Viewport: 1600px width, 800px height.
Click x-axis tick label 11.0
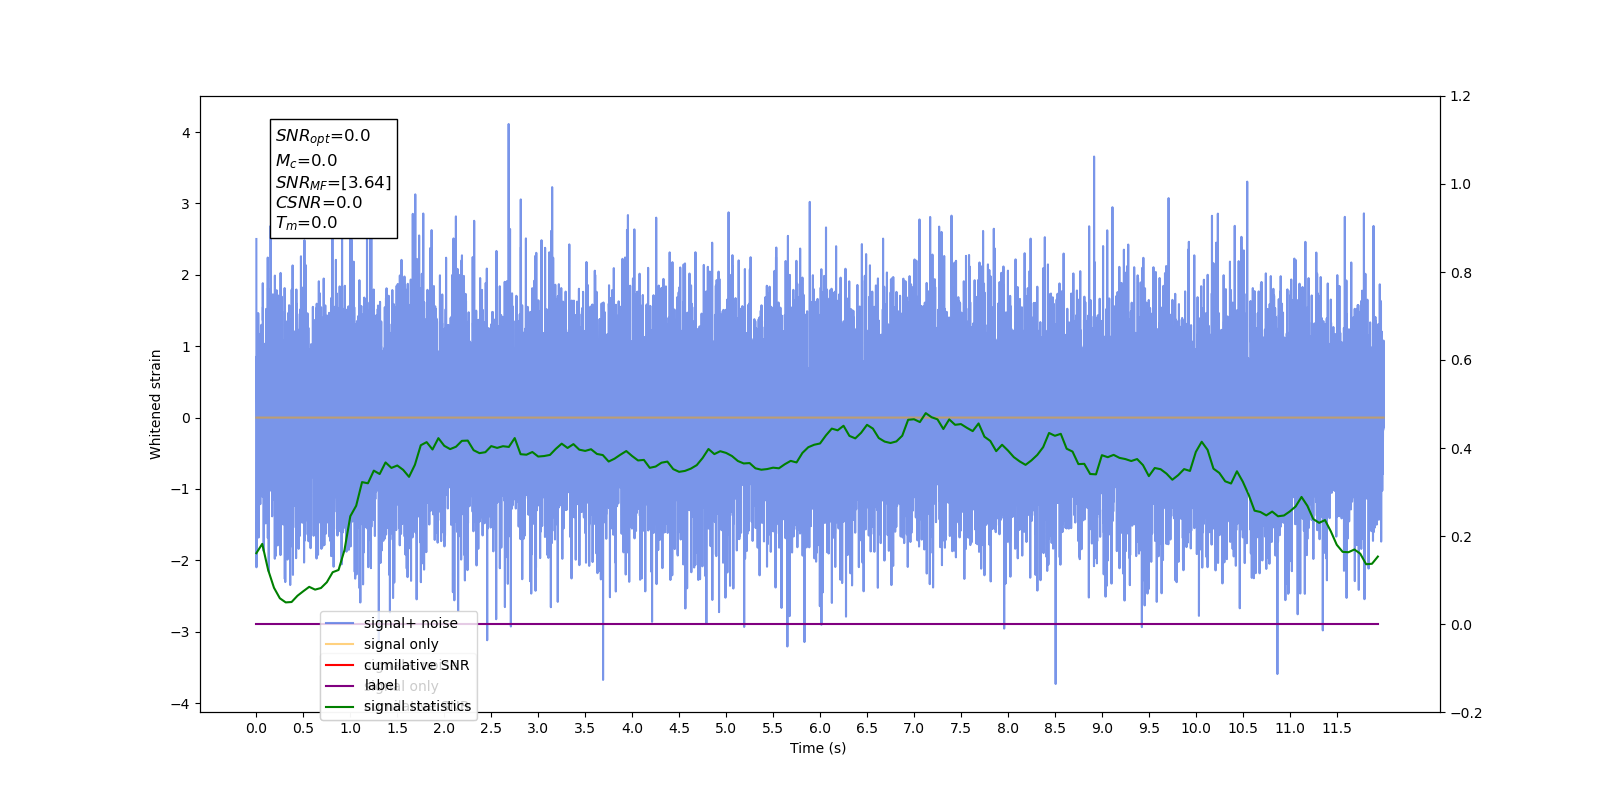(1290, 728)
